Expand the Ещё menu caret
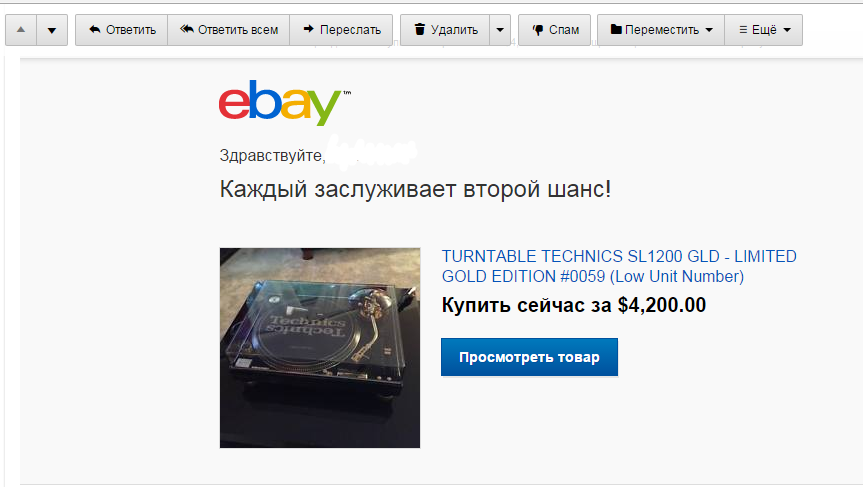Screen dimensions: 863x487 (787, 30)
